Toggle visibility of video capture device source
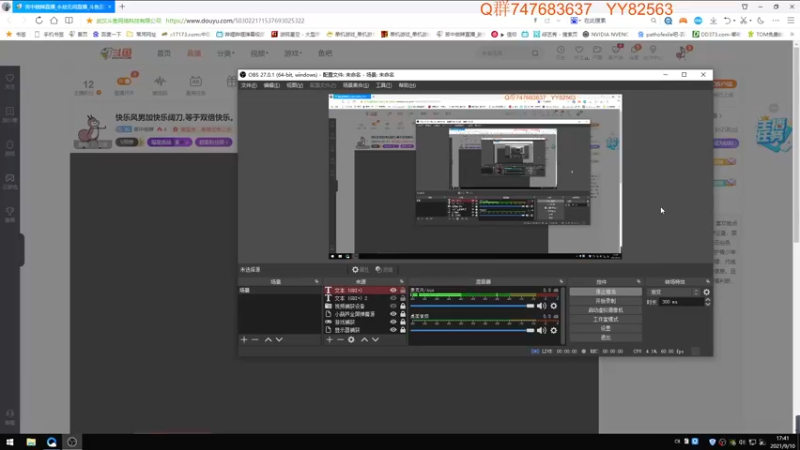Image resolution: width=800 pixels, height=450 pixels. click(393, 306)
